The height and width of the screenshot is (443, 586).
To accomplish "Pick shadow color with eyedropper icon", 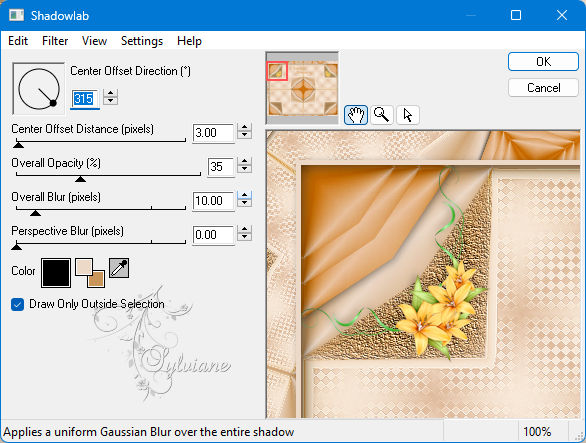I will tap(119, 268).
